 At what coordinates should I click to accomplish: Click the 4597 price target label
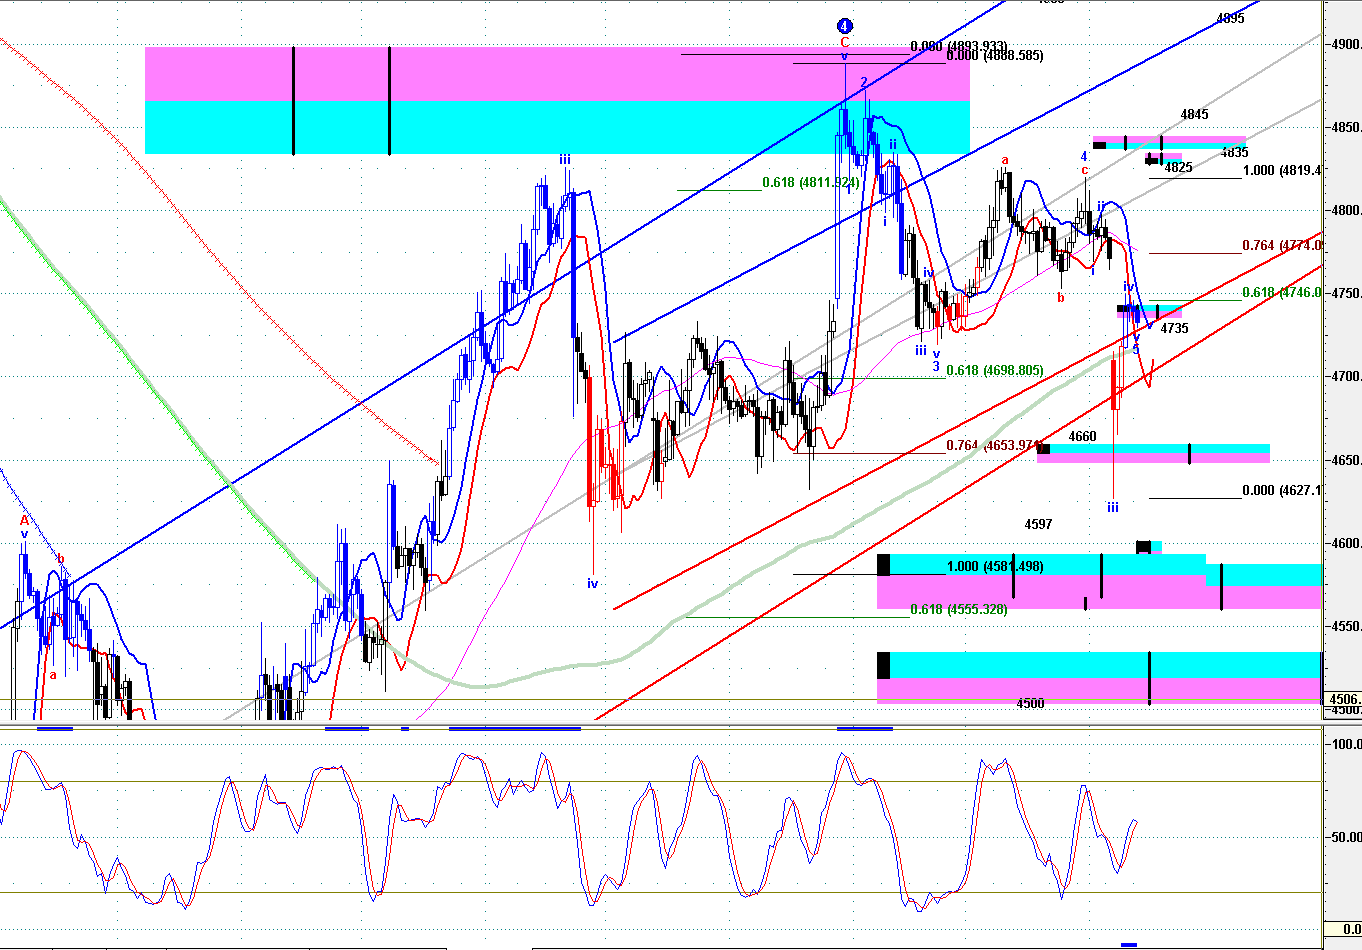click(x=1038, y=525)
